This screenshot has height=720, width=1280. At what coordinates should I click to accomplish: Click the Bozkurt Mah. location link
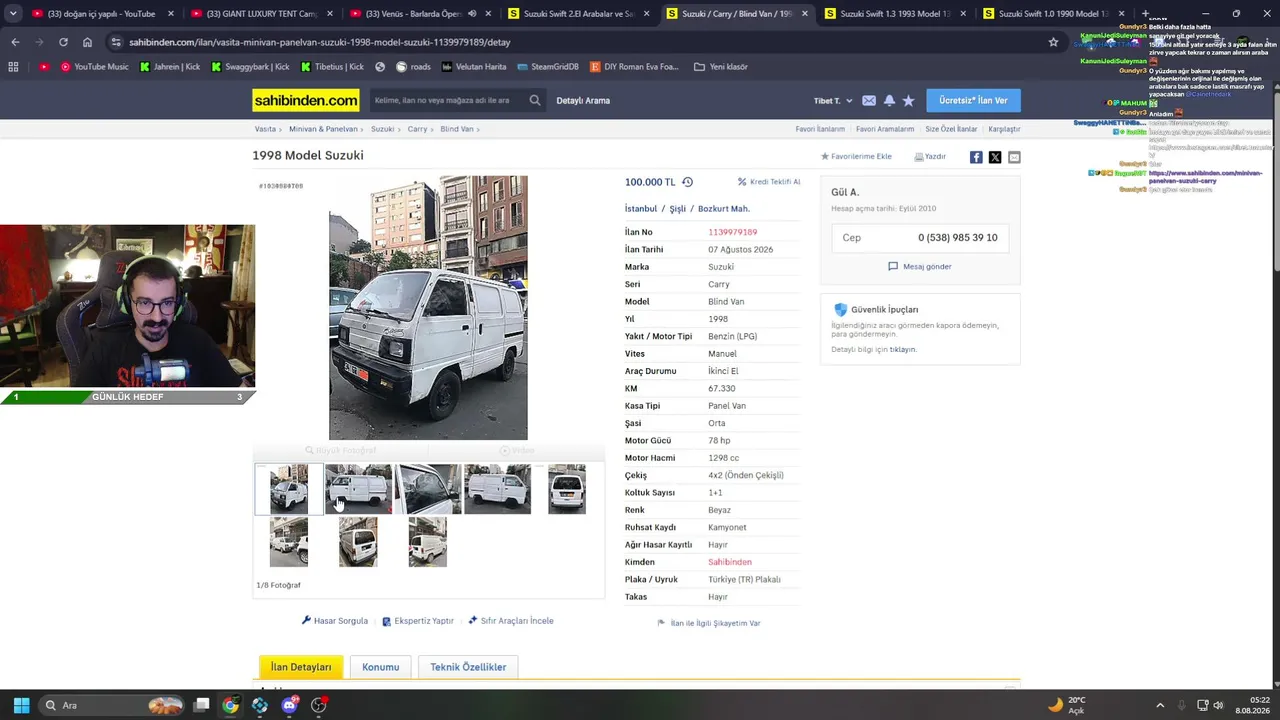point(724,209)
